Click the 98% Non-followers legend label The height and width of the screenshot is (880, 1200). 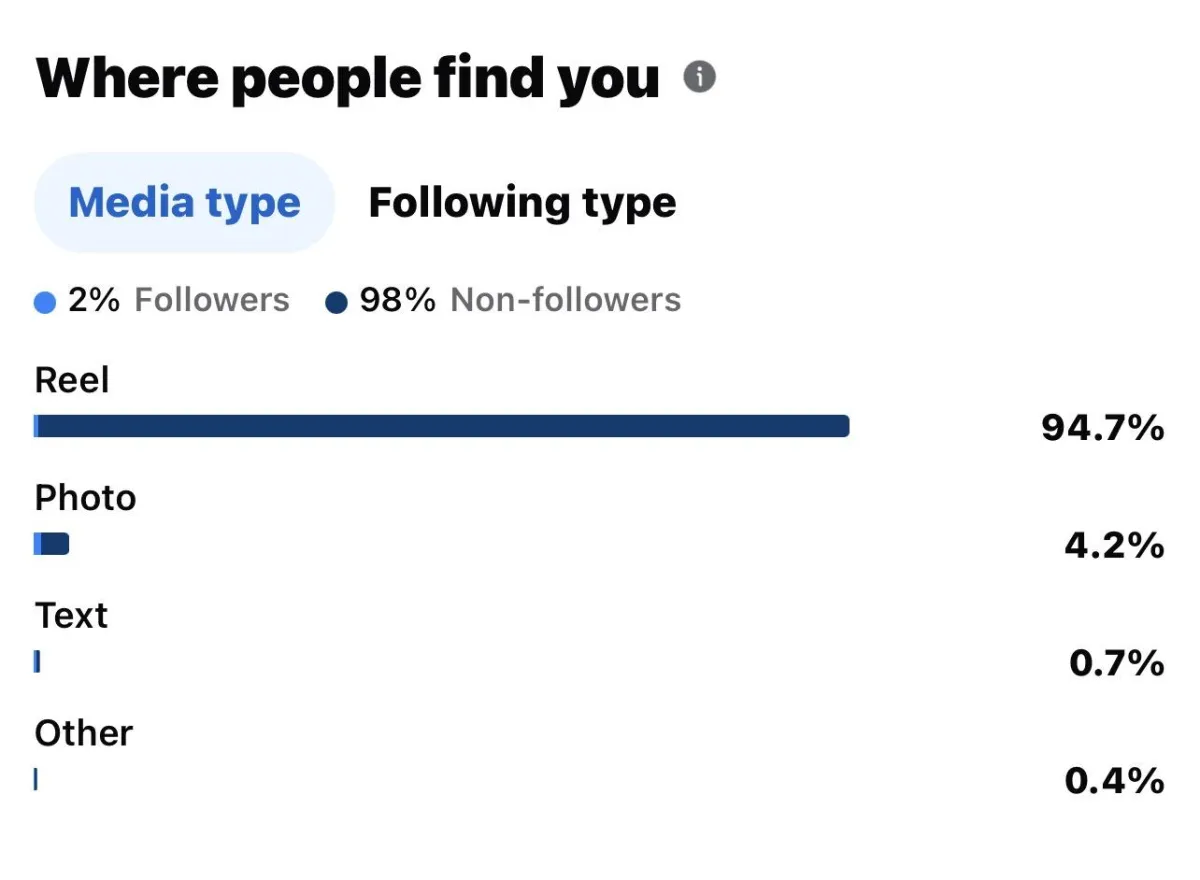point(520,300)
